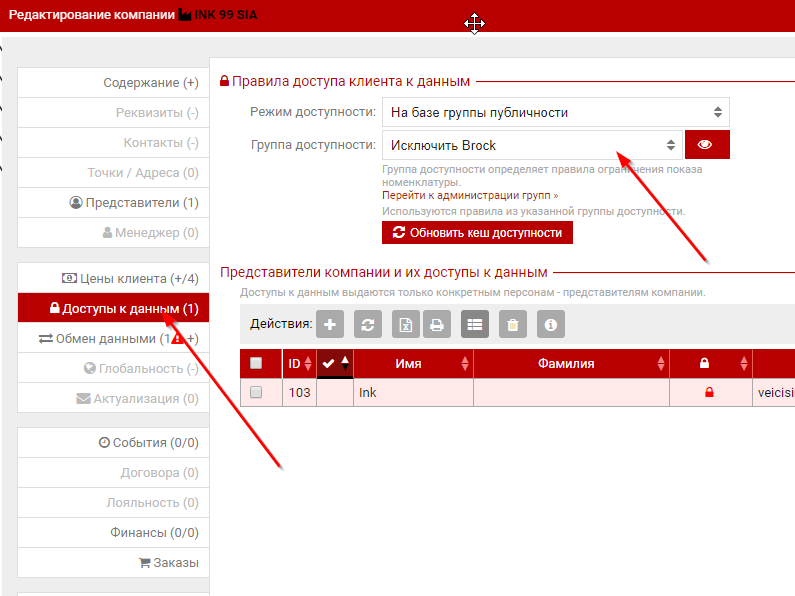Click the 'Обновить кеш доступности' button
Viewport: 795px width, 596px height.
477,232
